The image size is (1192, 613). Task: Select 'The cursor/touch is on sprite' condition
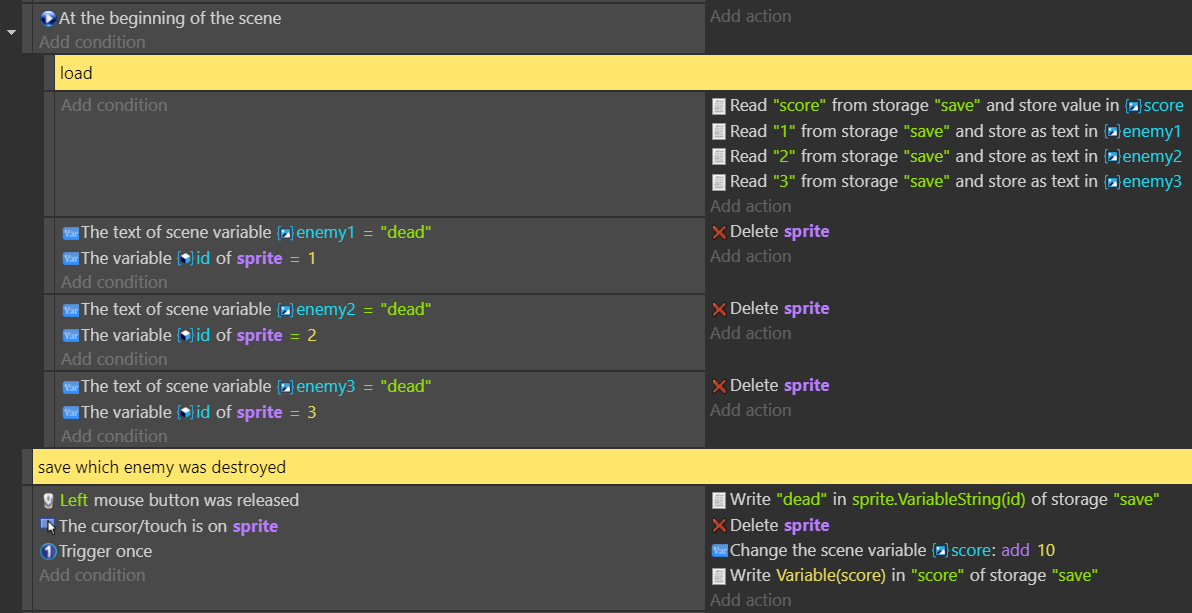168,526
